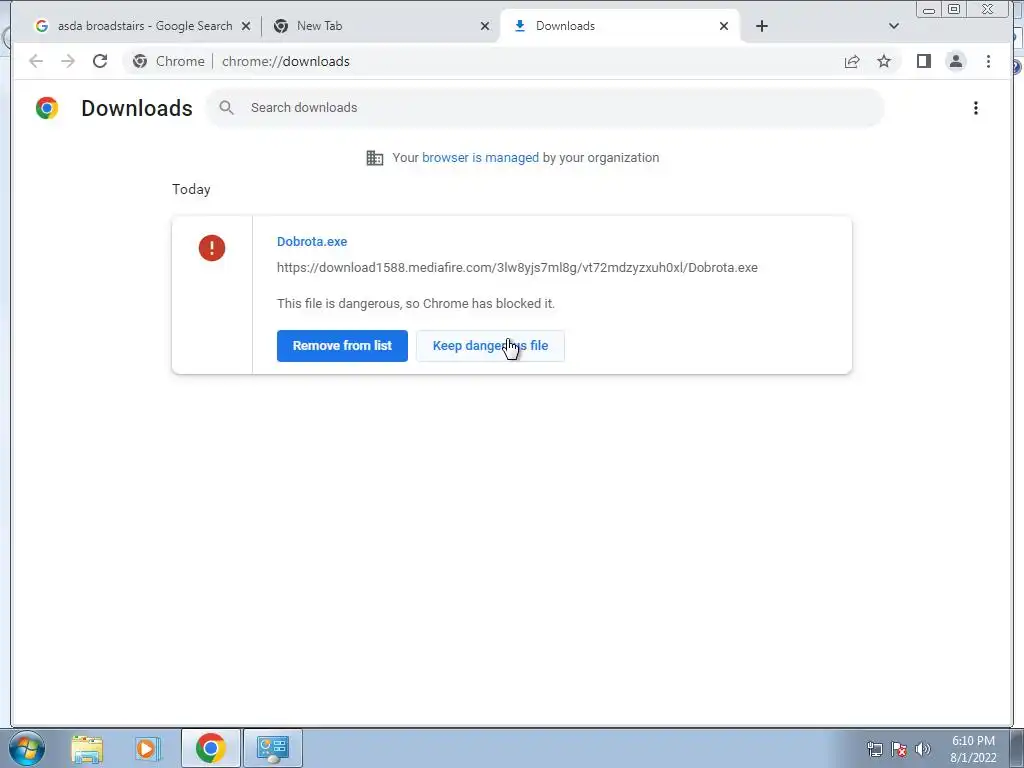Close the Downloads tab

click(724, 26)
